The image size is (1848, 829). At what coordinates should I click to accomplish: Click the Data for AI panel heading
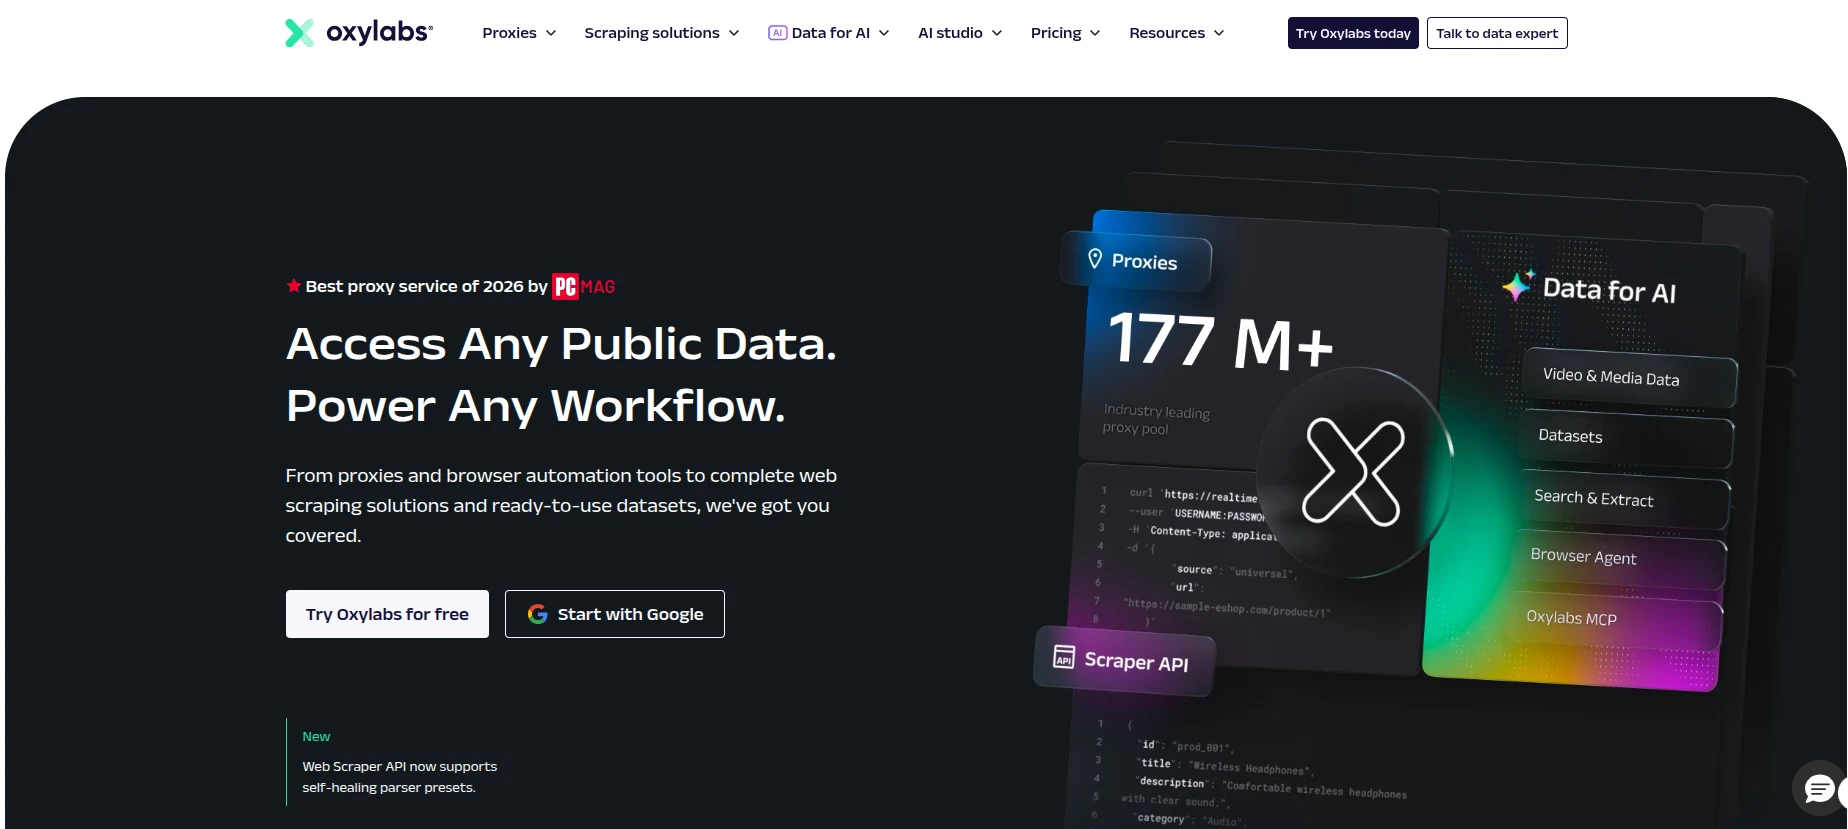pyautogui.click(x=1609, y=290)
